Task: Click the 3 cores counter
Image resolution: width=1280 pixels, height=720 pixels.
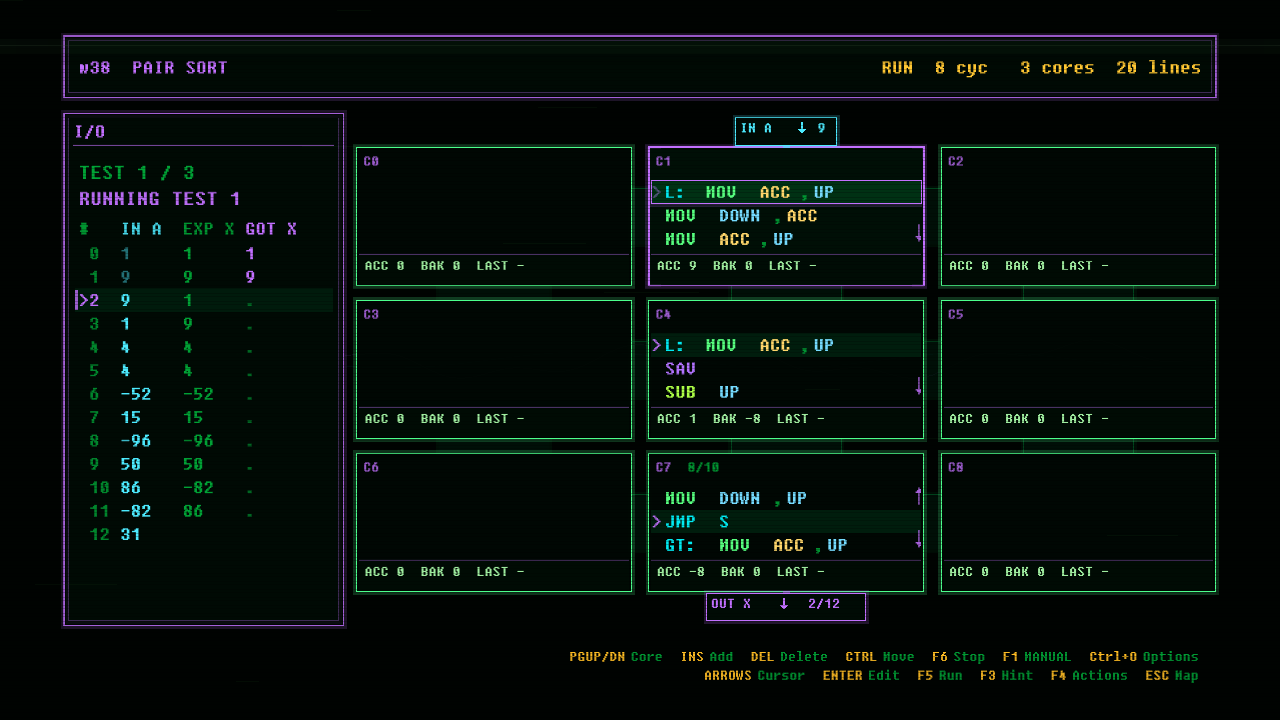Action: (x=1057, y=68)
